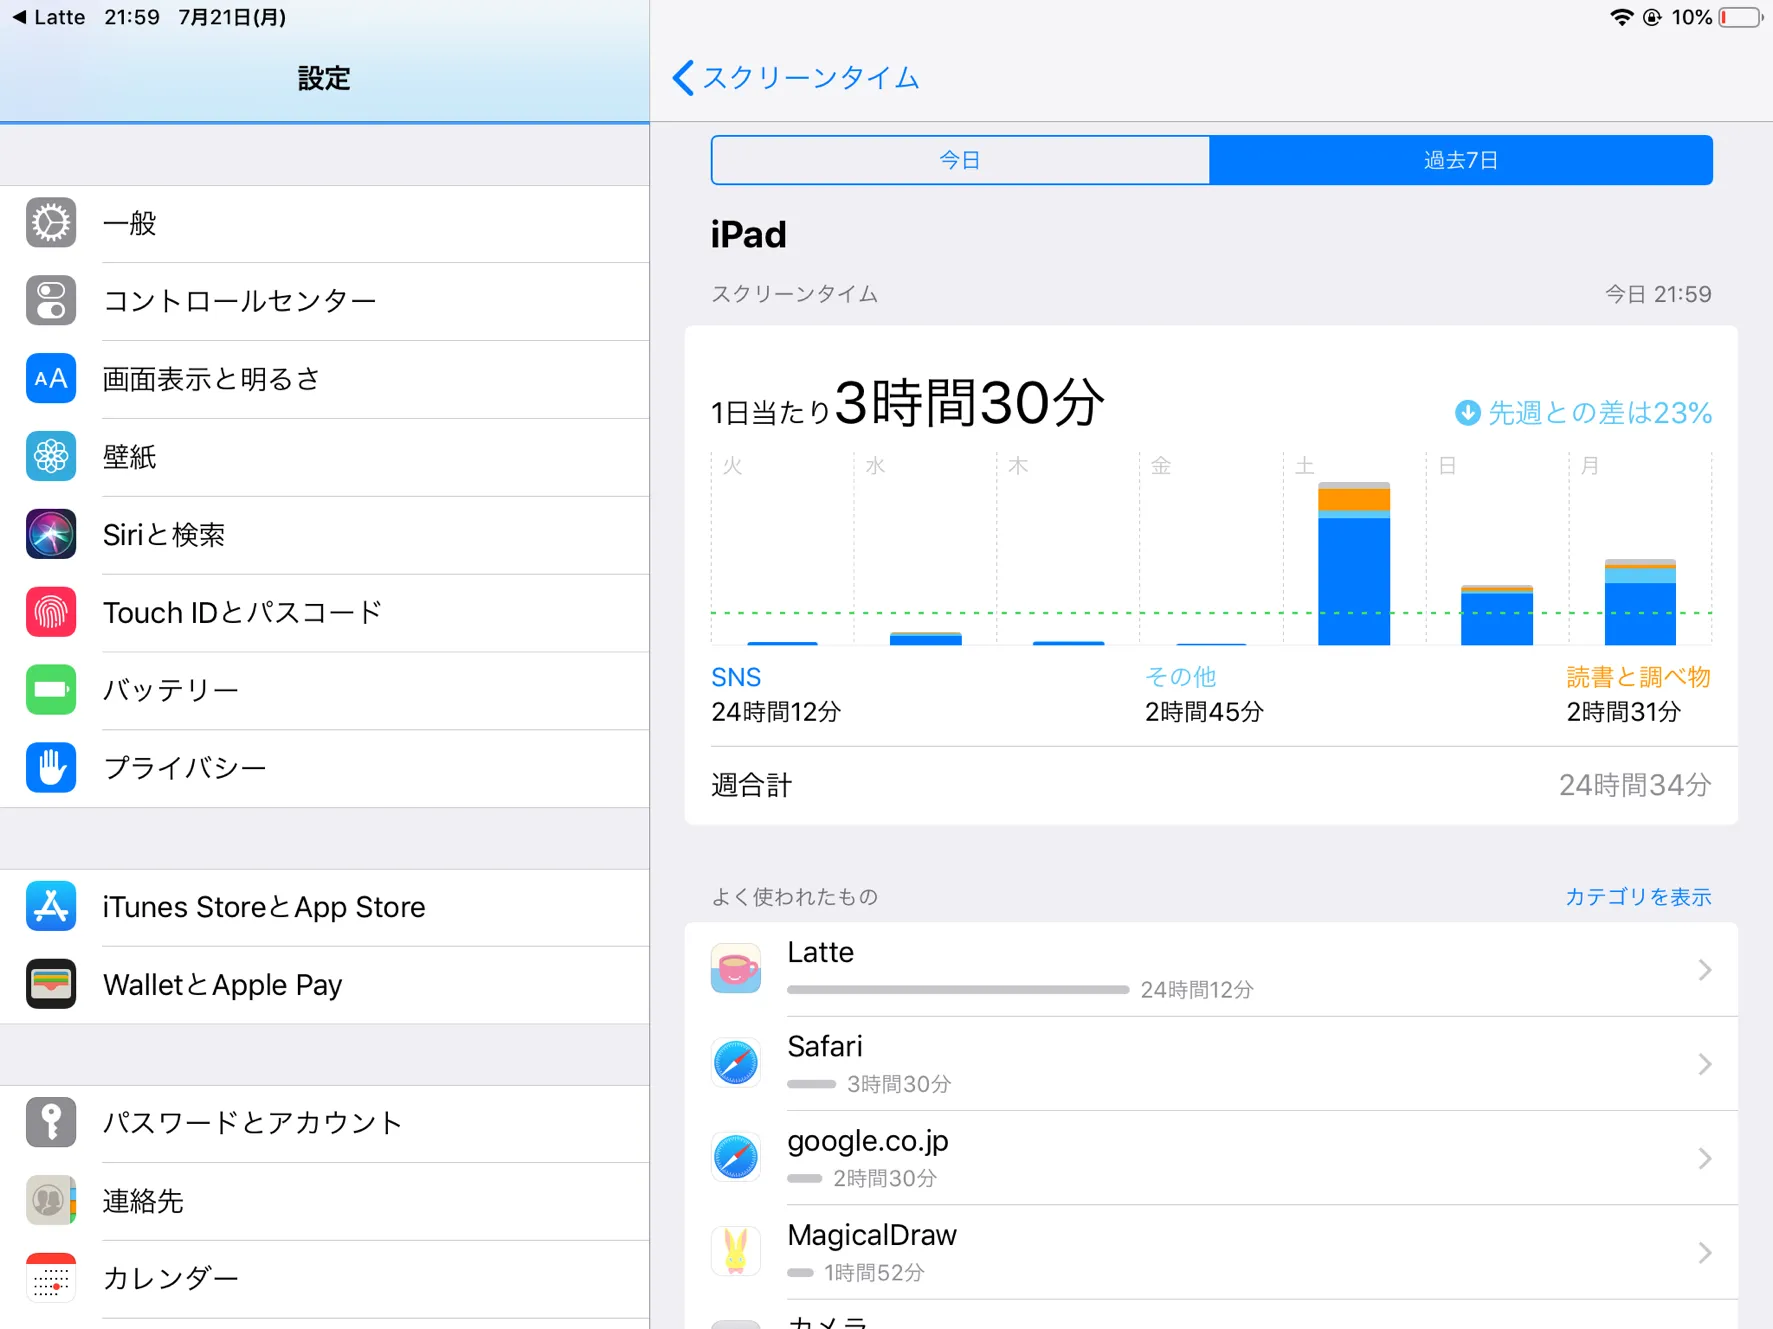Open カレンダー settings
Image resolution: width=1773 pixels, height=1329 pixels.
tap(324, 1279)
